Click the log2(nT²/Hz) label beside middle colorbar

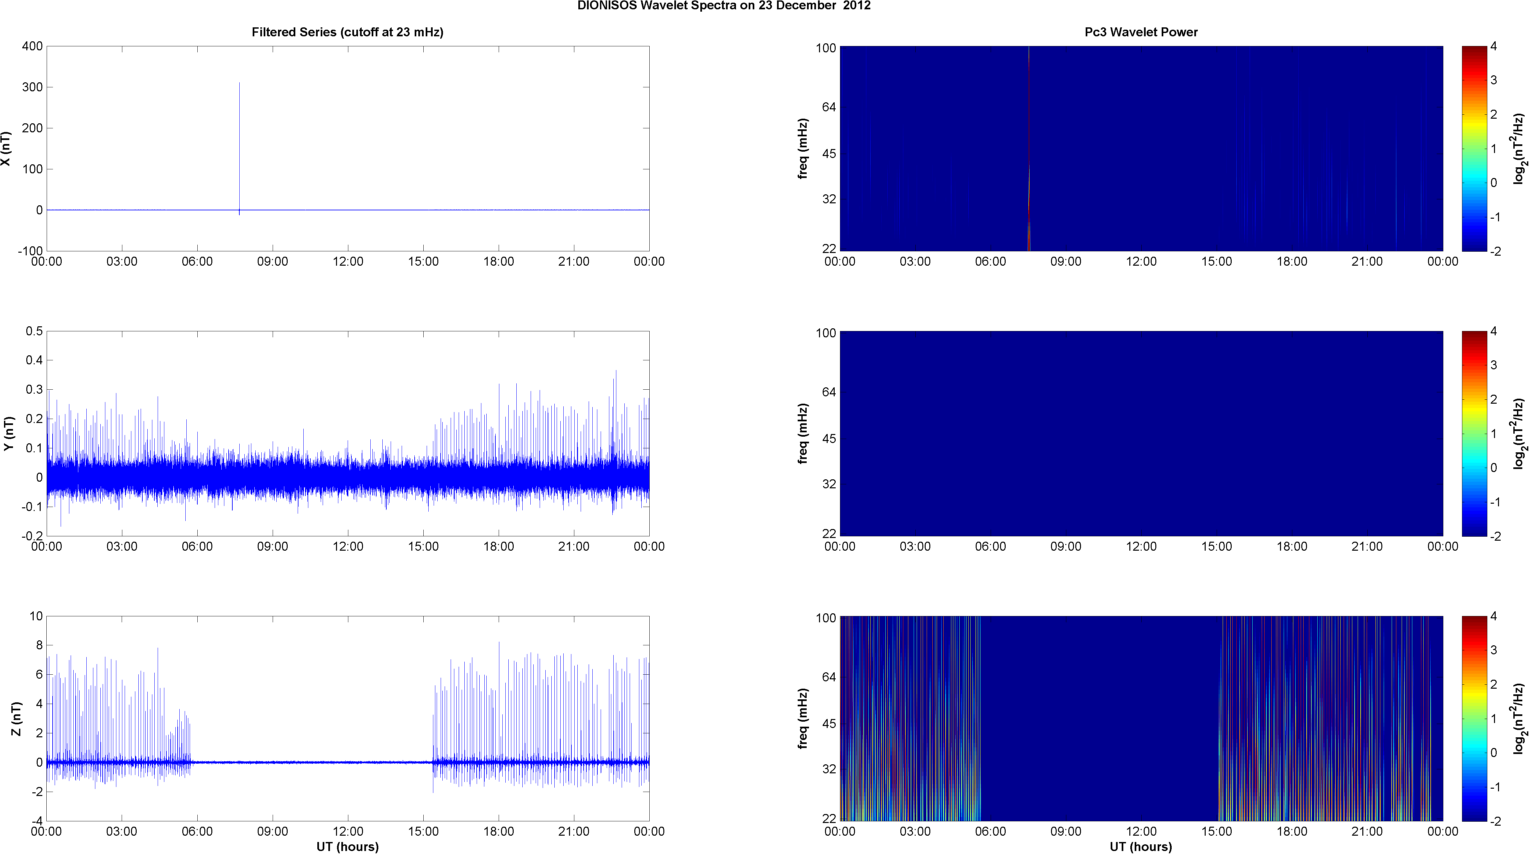tap(1519, 433)
